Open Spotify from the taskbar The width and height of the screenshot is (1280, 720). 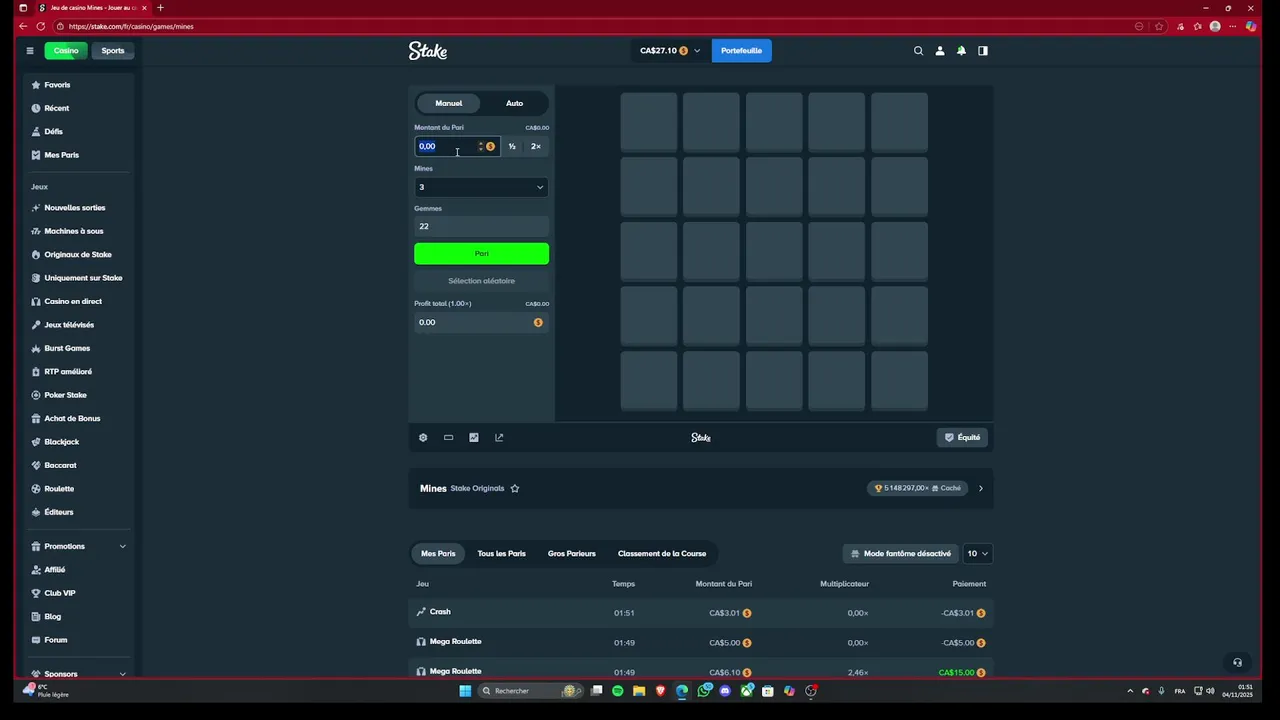[618, 691]
